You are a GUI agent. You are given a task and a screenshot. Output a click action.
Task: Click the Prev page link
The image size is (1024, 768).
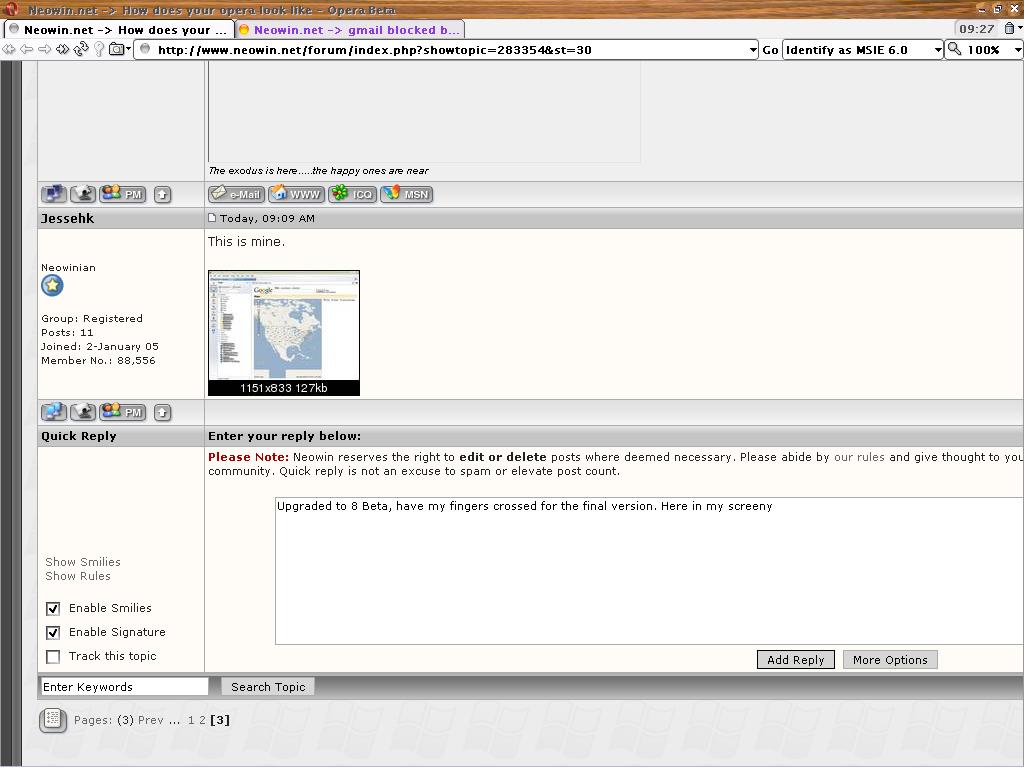[151, 720]
